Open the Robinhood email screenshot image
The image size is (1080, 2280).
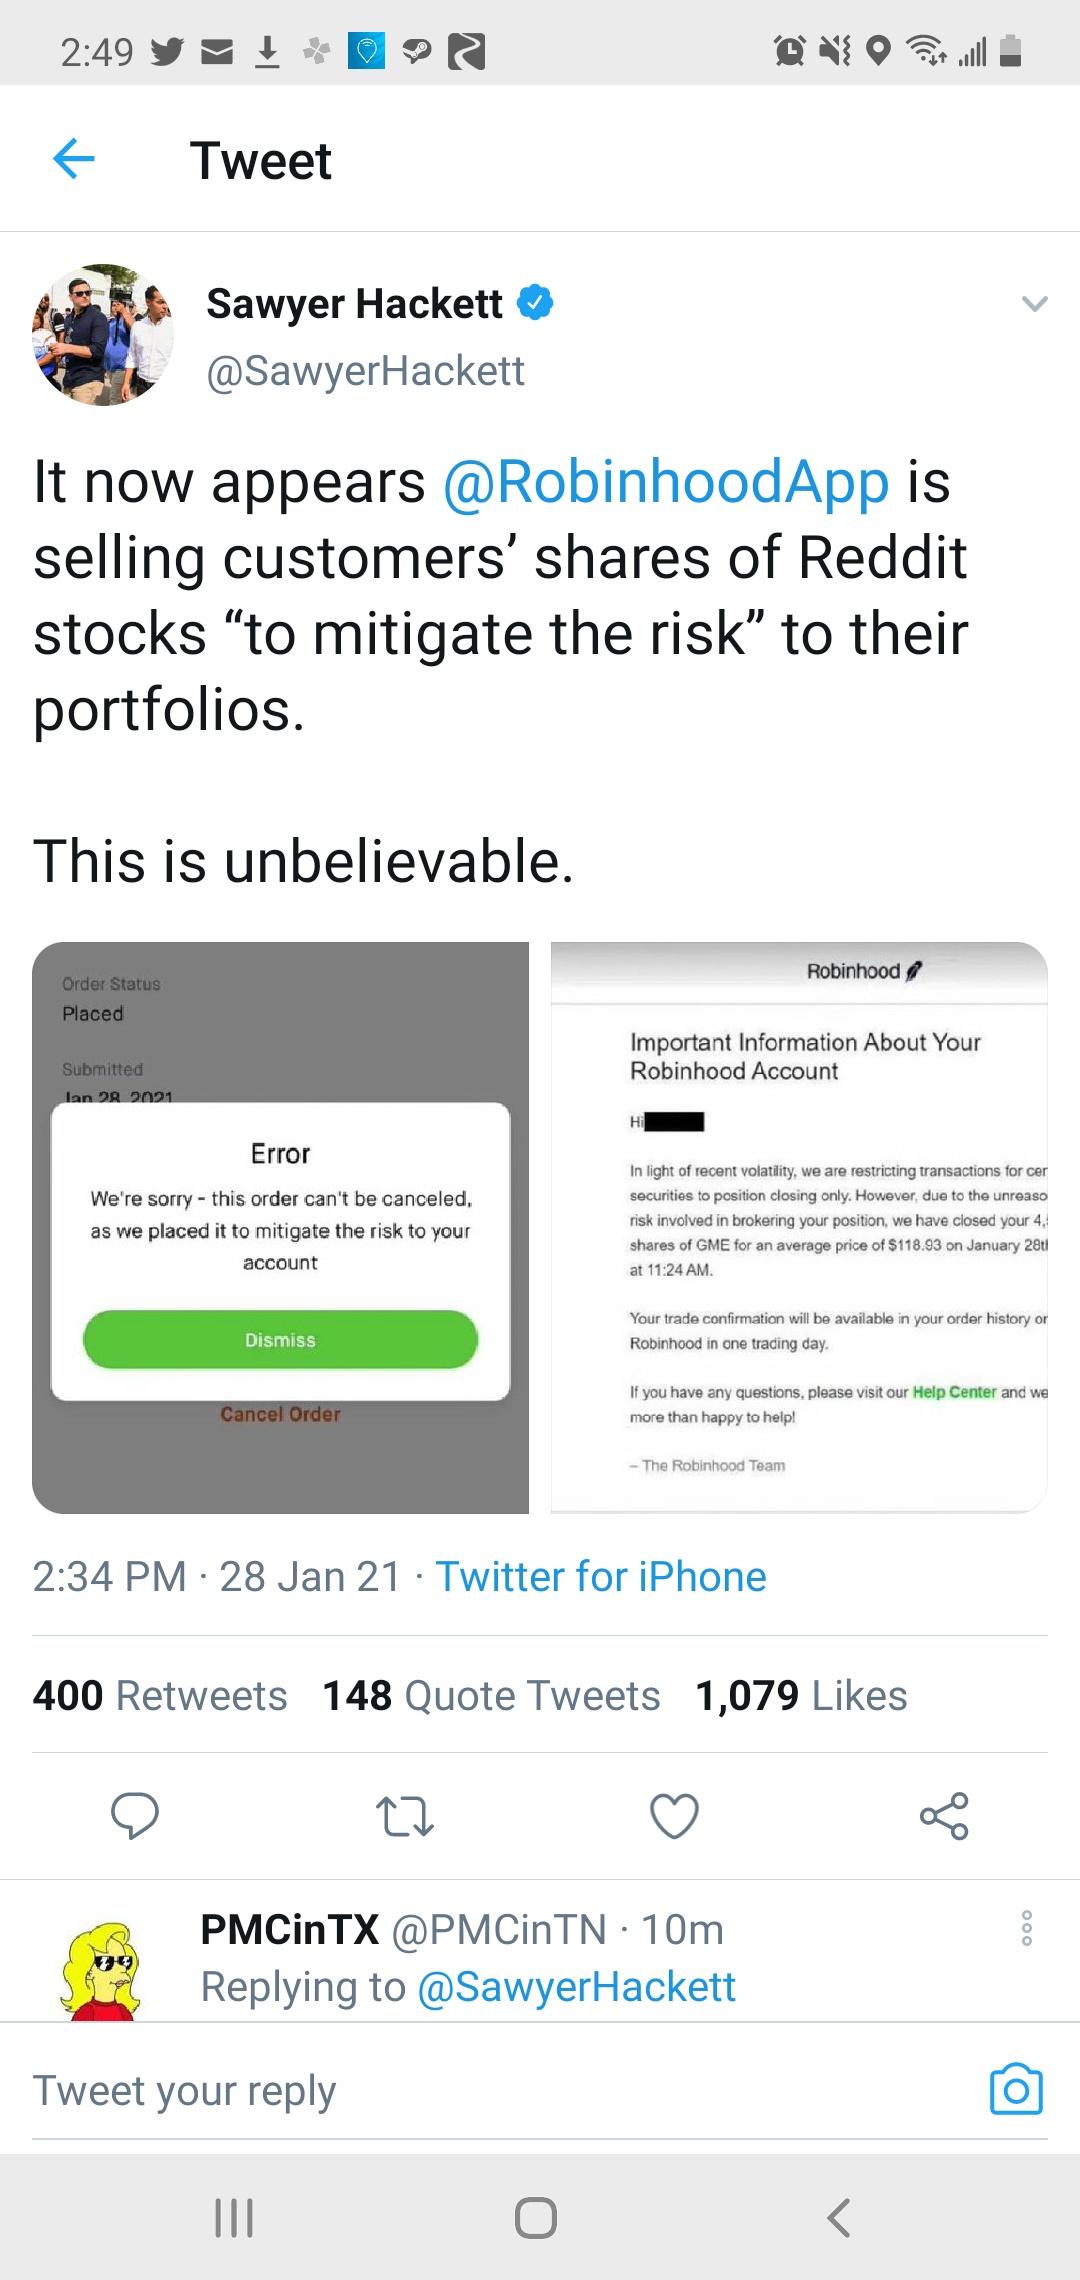pos(799,1227)
